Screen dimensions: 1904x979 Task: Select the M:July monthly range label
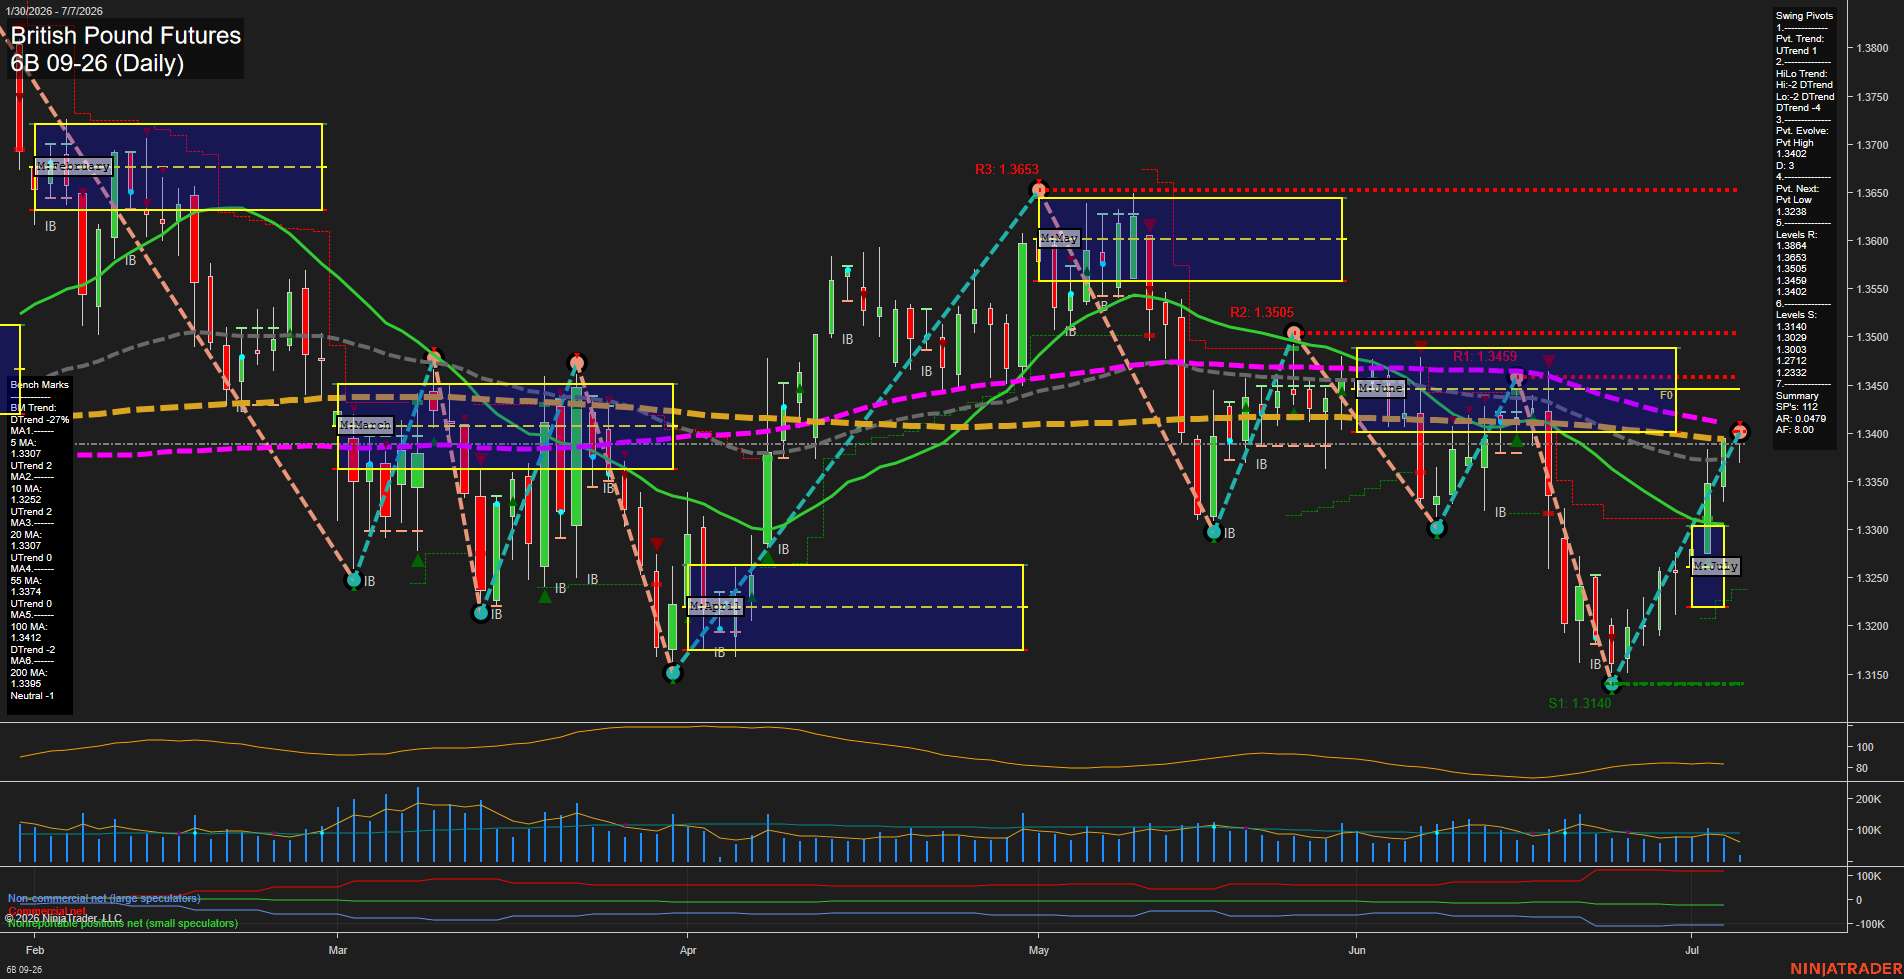coord(1716,566)
